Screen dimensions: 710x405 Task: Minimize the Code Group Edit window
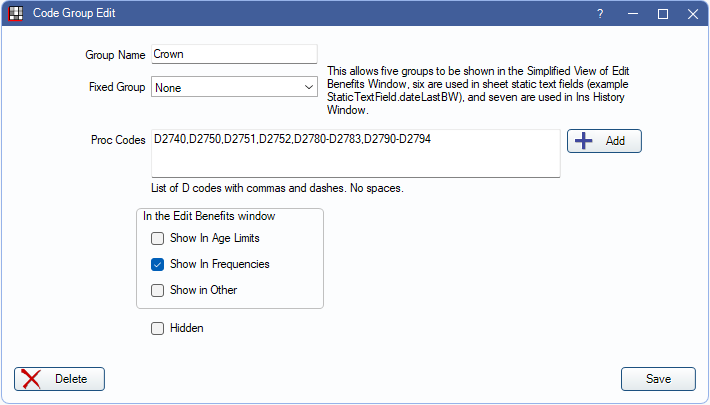pos(632,15)
